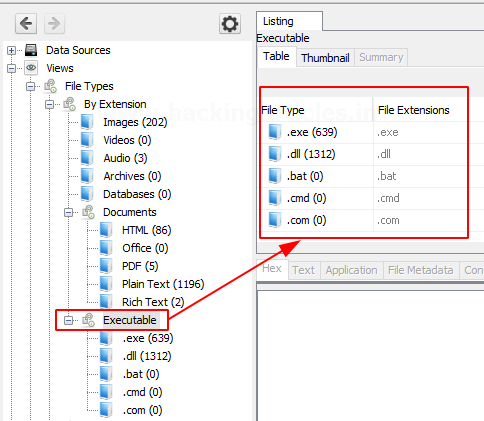Switch to the Thumbnail tab
This screenshot has width=484, height=421.
(325, 58)
